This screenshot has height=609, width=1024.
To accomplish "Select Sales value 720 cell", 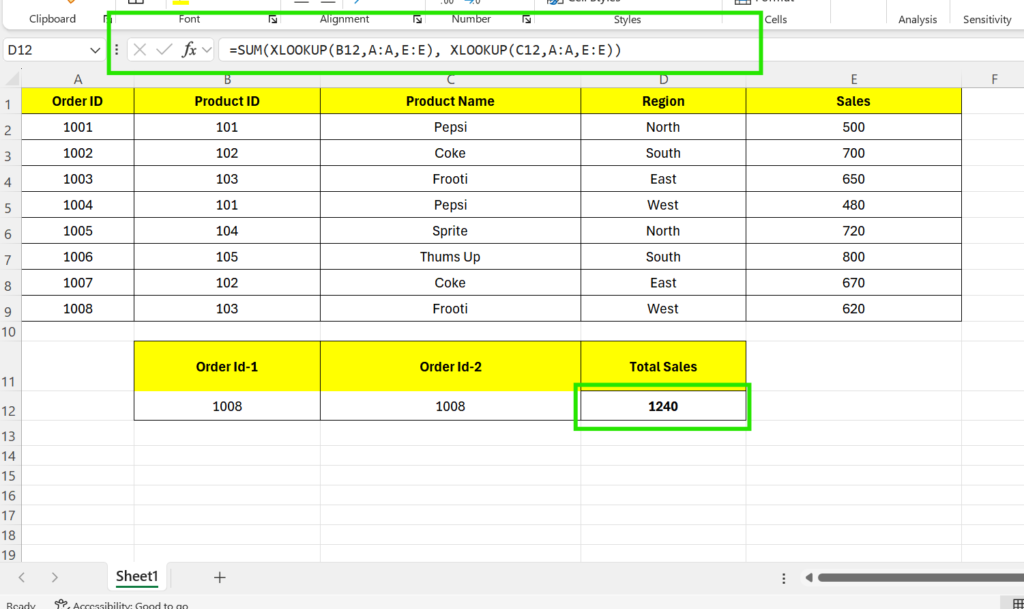I will pos(854,231).
